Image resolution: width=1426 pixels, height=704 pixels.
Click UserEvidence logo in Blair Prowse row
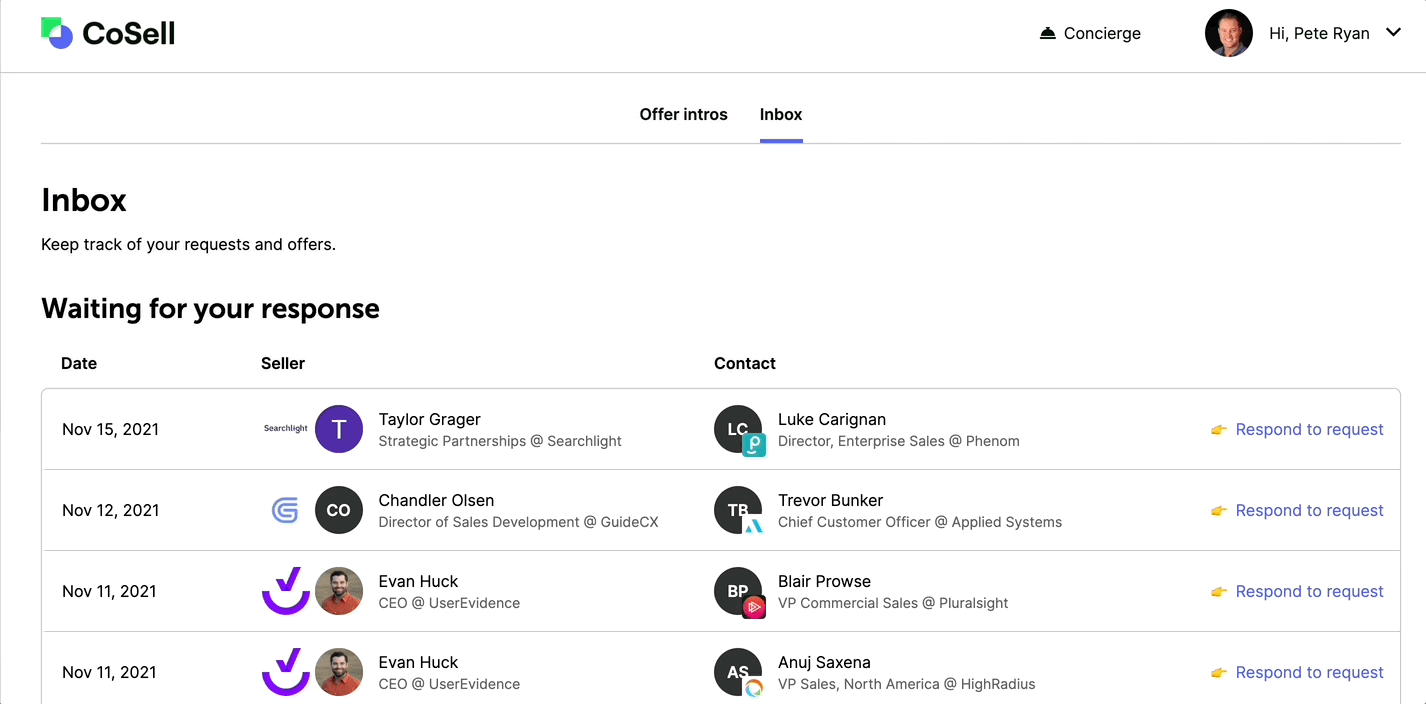286,591
